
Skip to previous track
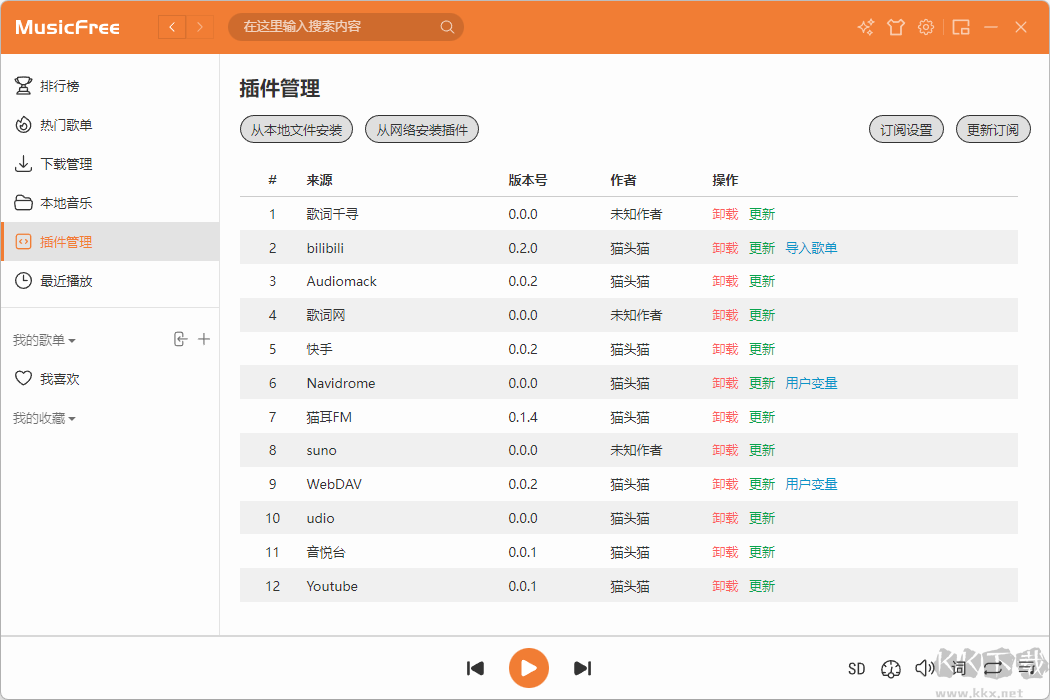click(x=475, y=668)
